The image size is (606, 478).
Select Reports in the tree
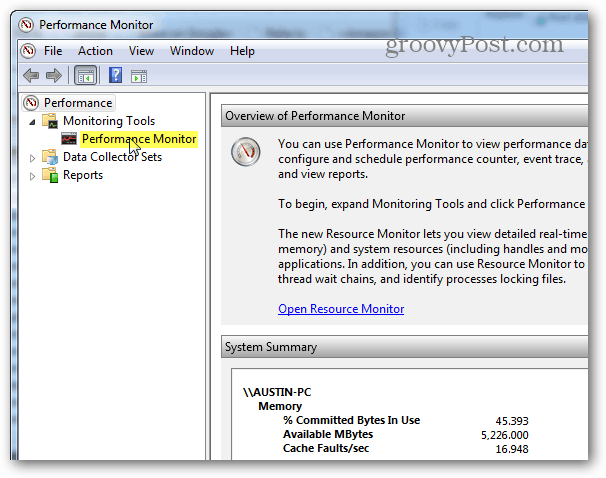coord(83,175)
